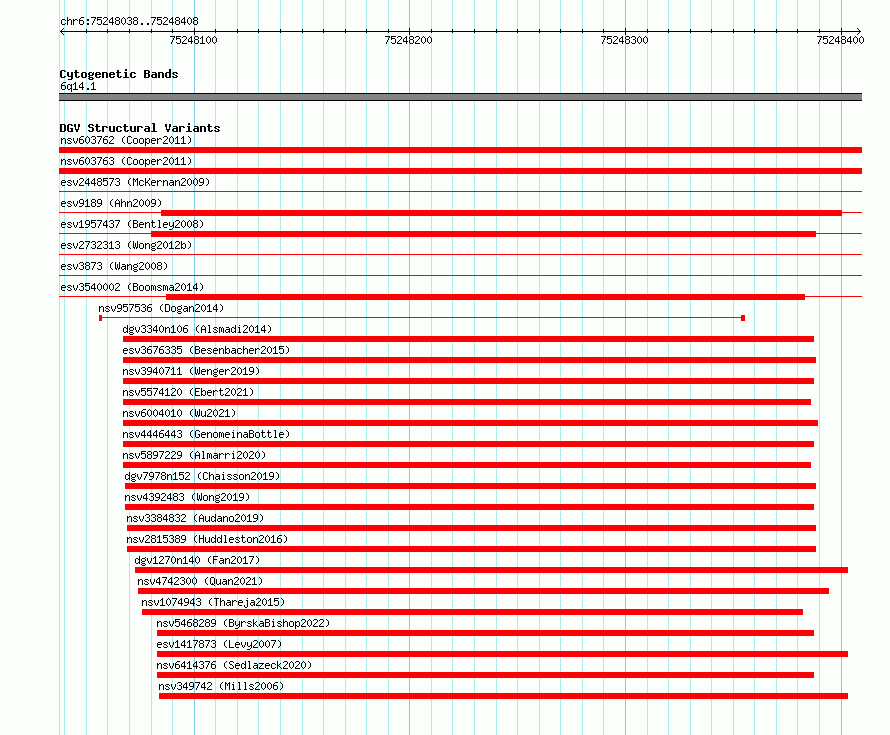Select dgv1270n140 (Fan2017) label
The width and height of the screenshot is (890, 735).
point(197,560)
